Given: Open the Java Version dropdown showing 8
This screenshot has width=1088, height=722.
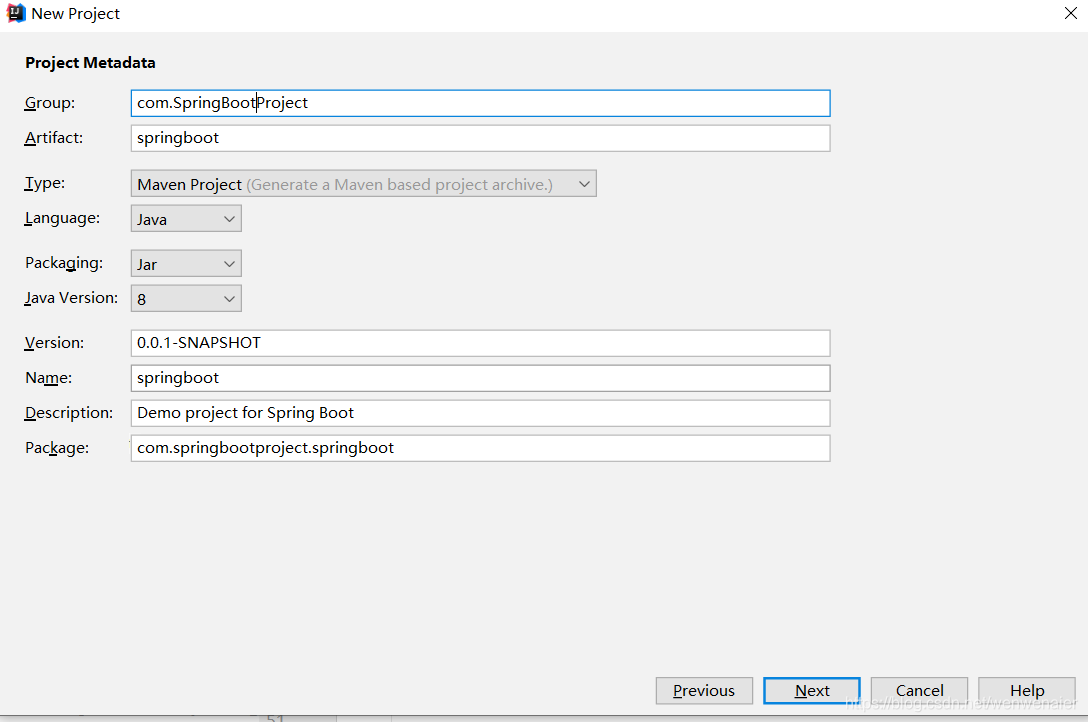Looking at the screenshot, I should coord(186,299).
